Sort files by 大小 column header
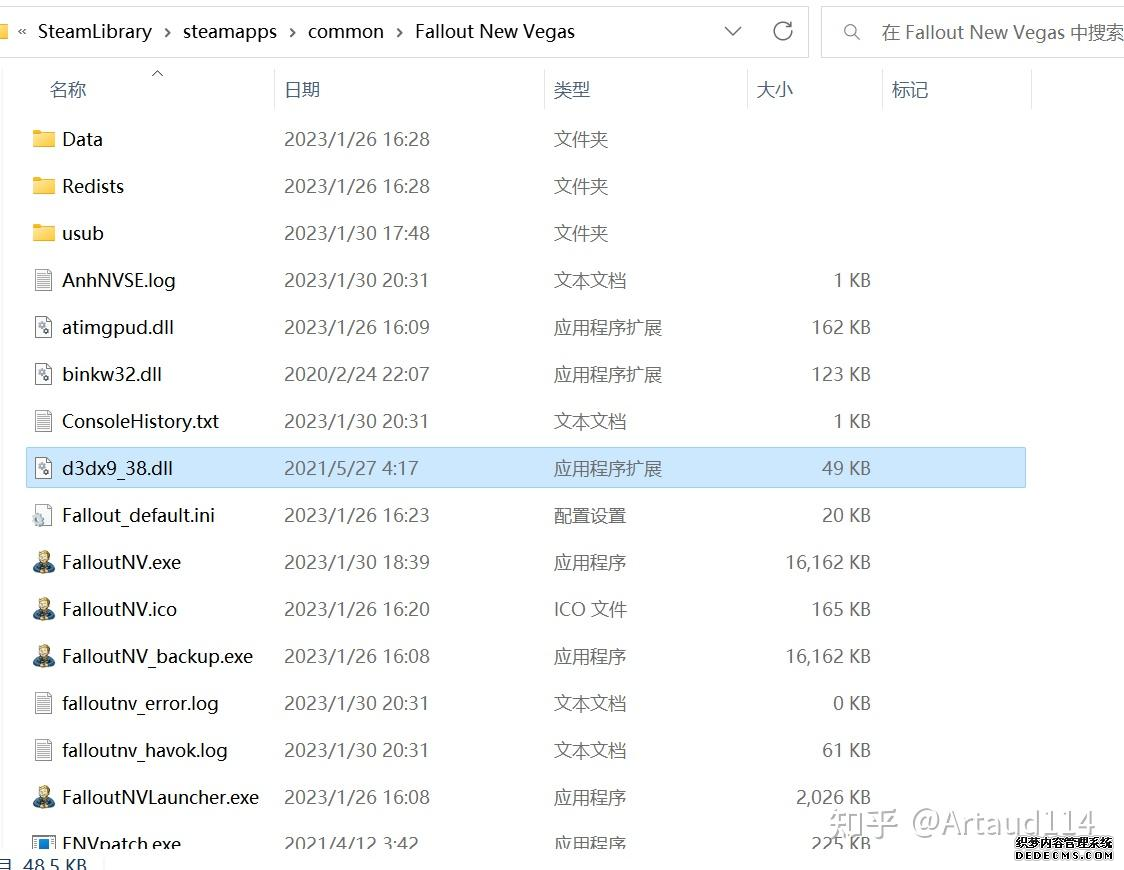Viewport: 1124px width, 870px height. (774, 90)
